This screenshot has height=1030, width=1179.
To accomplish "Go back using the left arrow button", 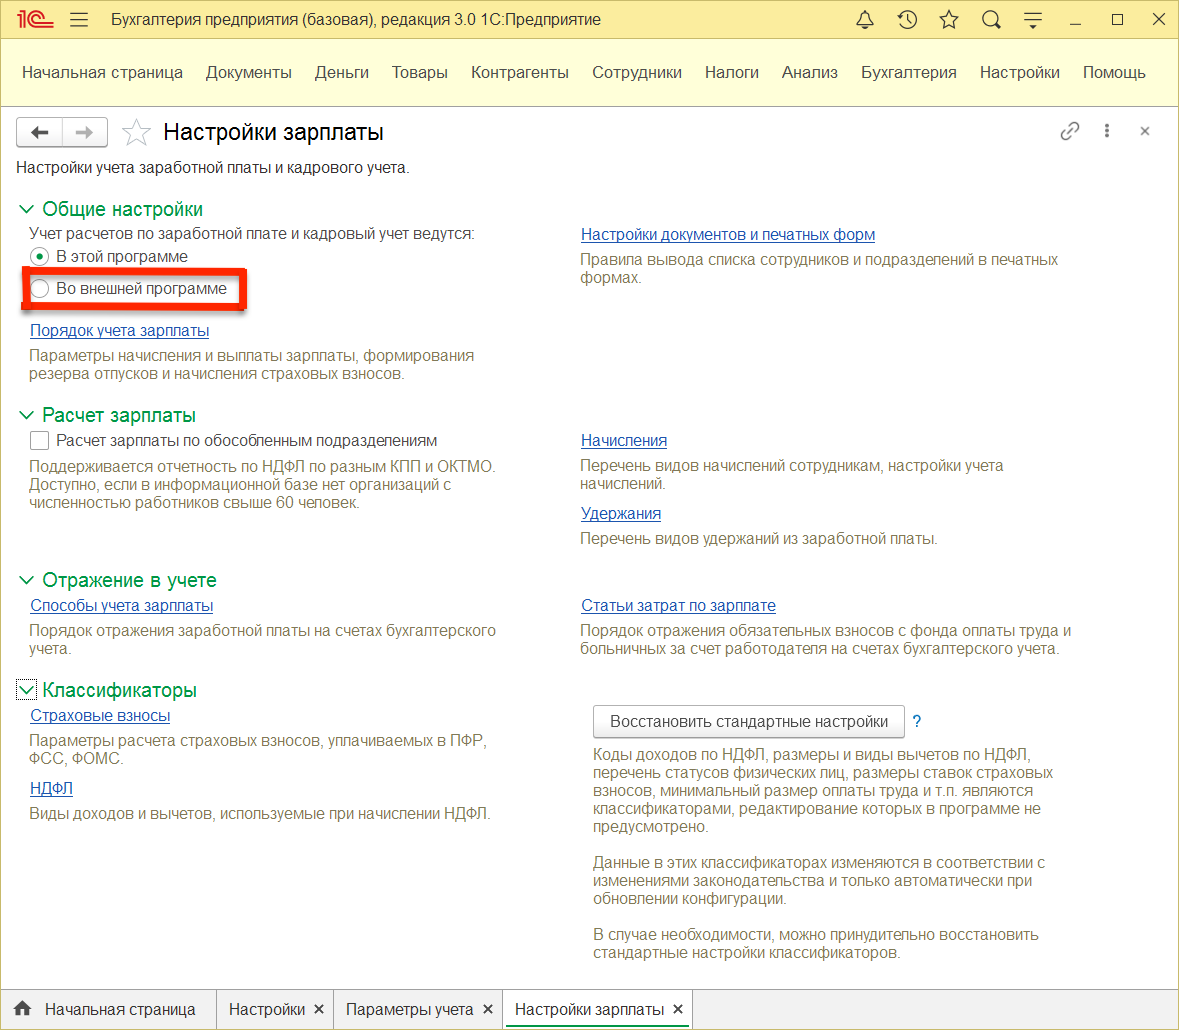I will [39, 131].
